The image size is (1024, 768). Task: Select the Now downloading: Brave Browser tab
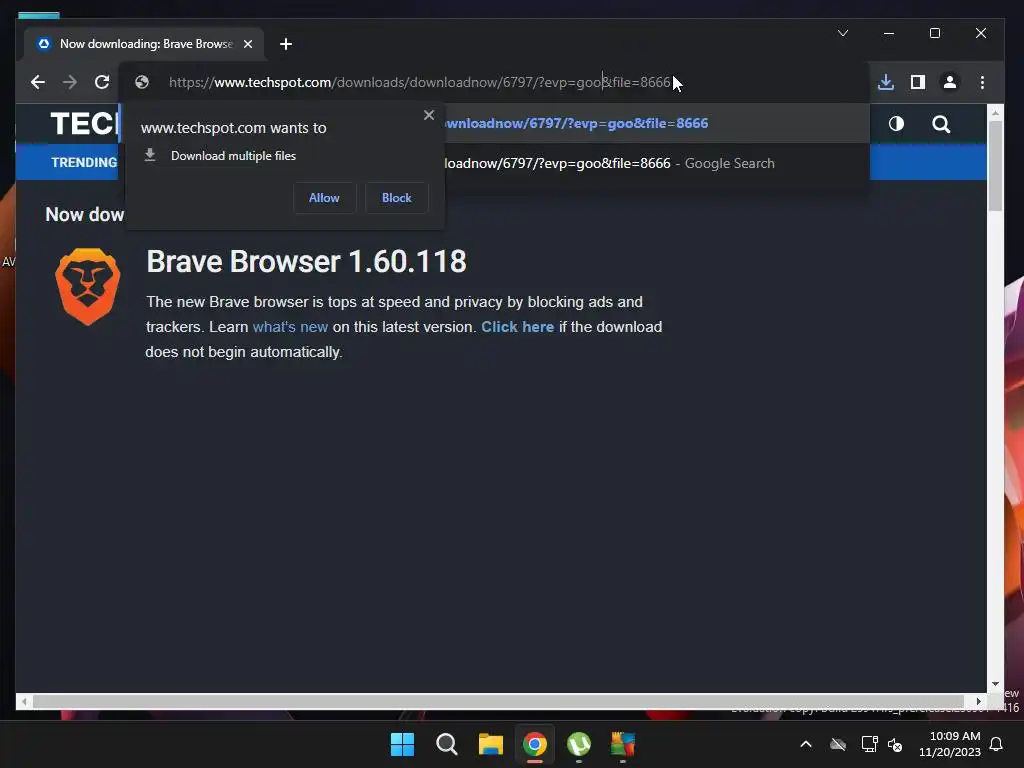144,44
